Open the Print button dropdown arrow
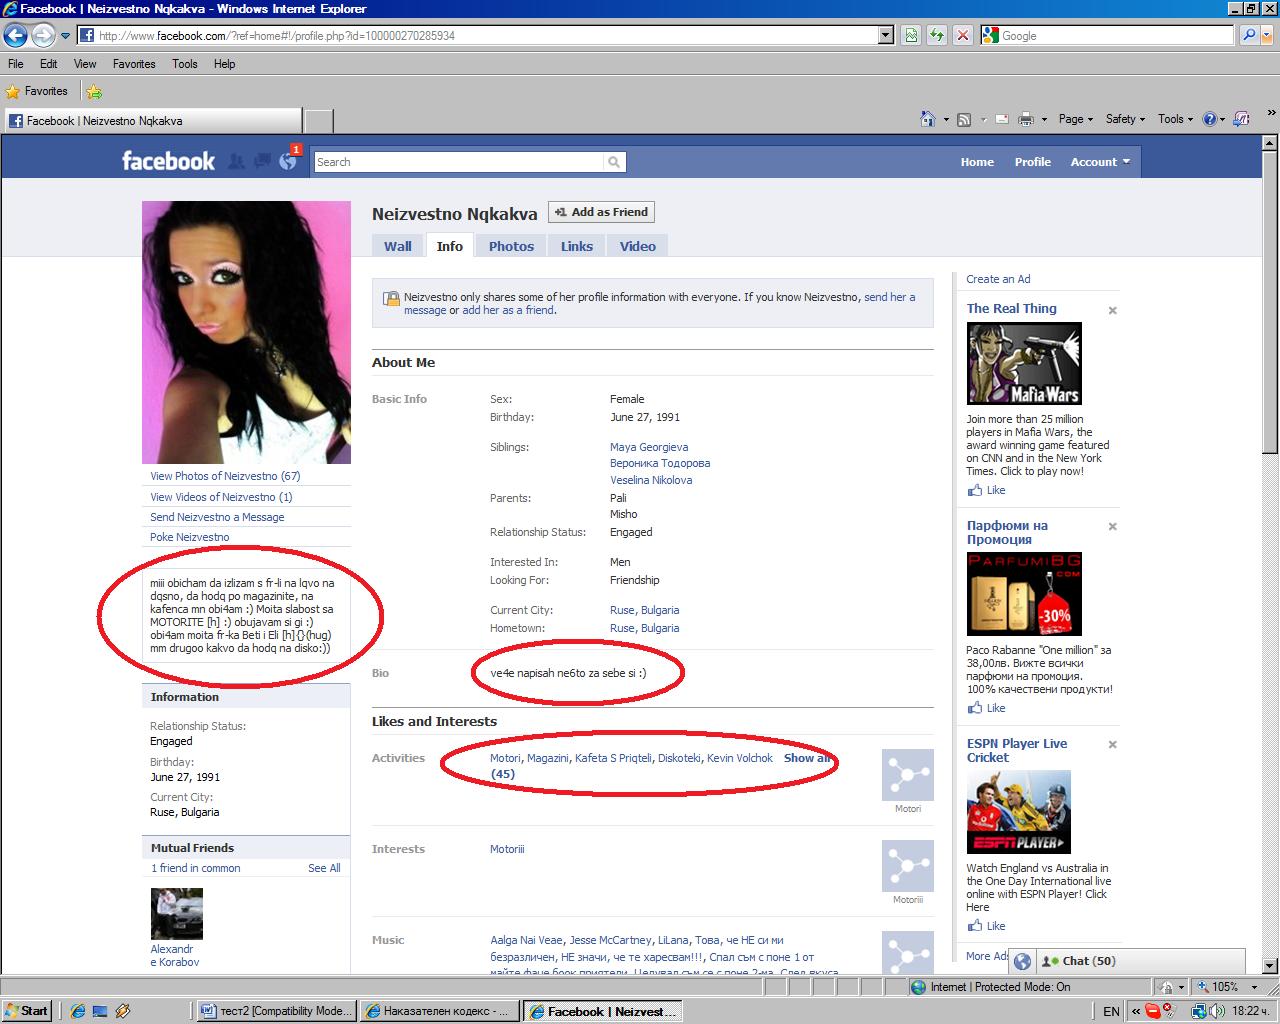 1044,119
